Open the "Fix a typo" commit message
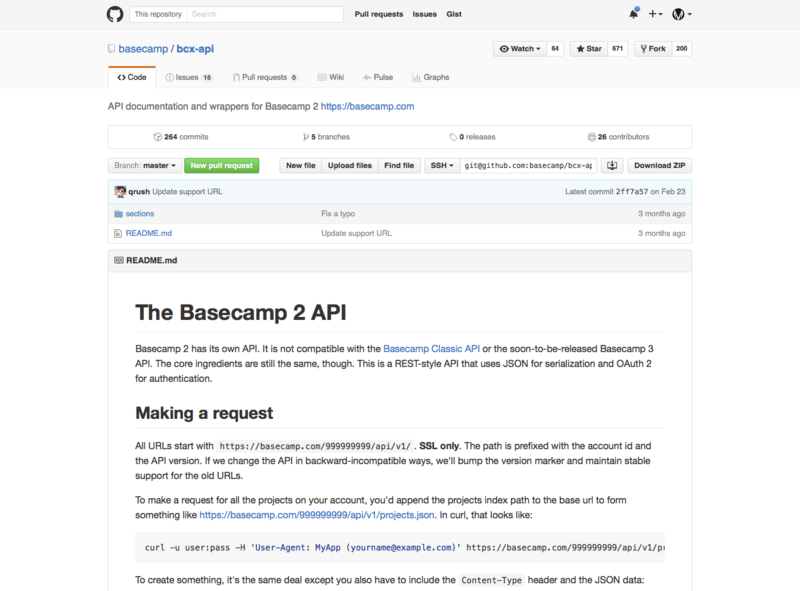 click(338, 214)
